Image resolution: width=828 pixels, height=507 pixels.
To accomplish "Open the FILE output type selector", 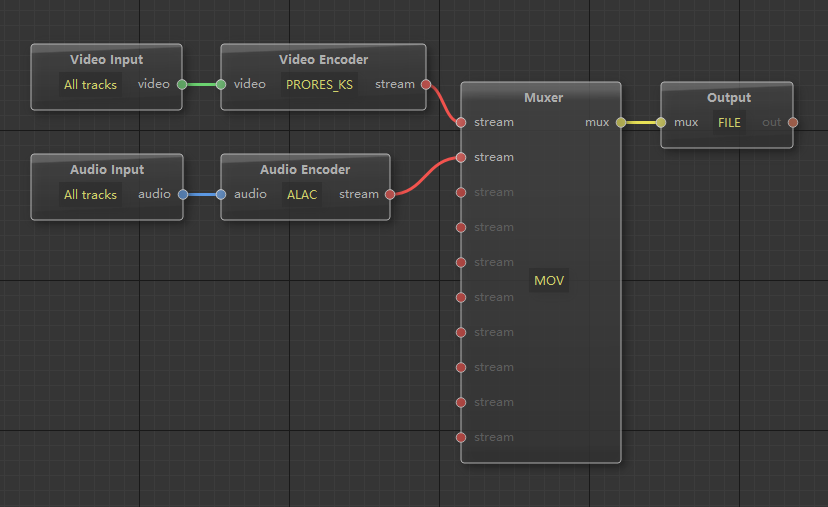I will 729,123.
